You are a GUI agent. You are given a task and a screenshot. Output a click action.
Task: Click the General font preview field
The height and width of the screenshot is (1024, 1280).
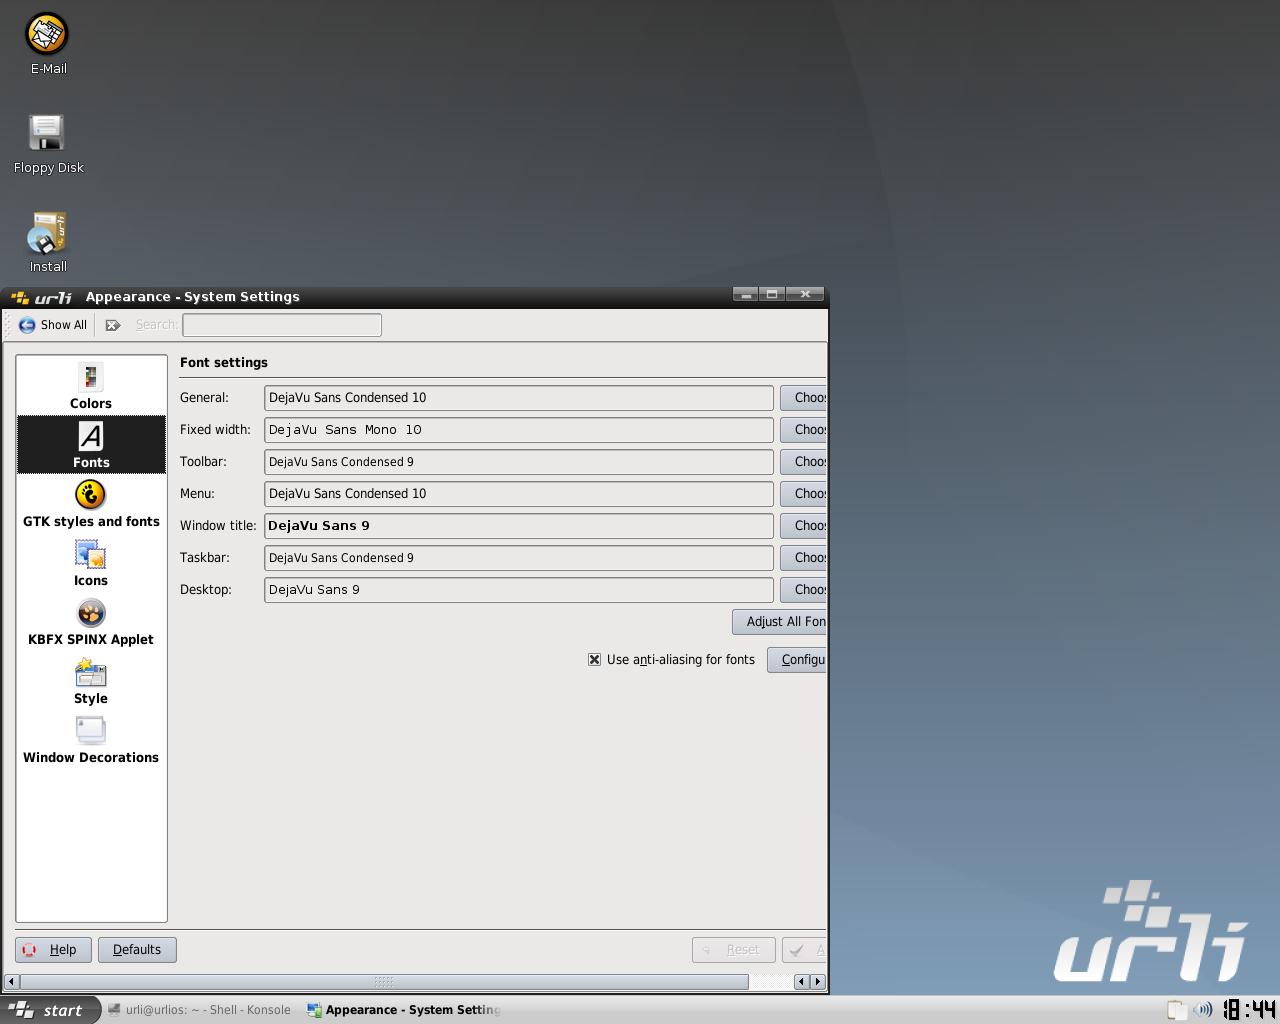(x=519, y=398)
